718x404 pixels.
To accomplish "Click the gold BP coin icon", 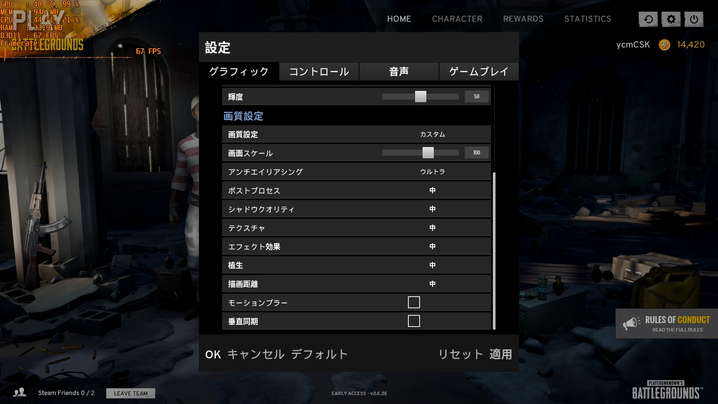I will click(x=664, y=44).
